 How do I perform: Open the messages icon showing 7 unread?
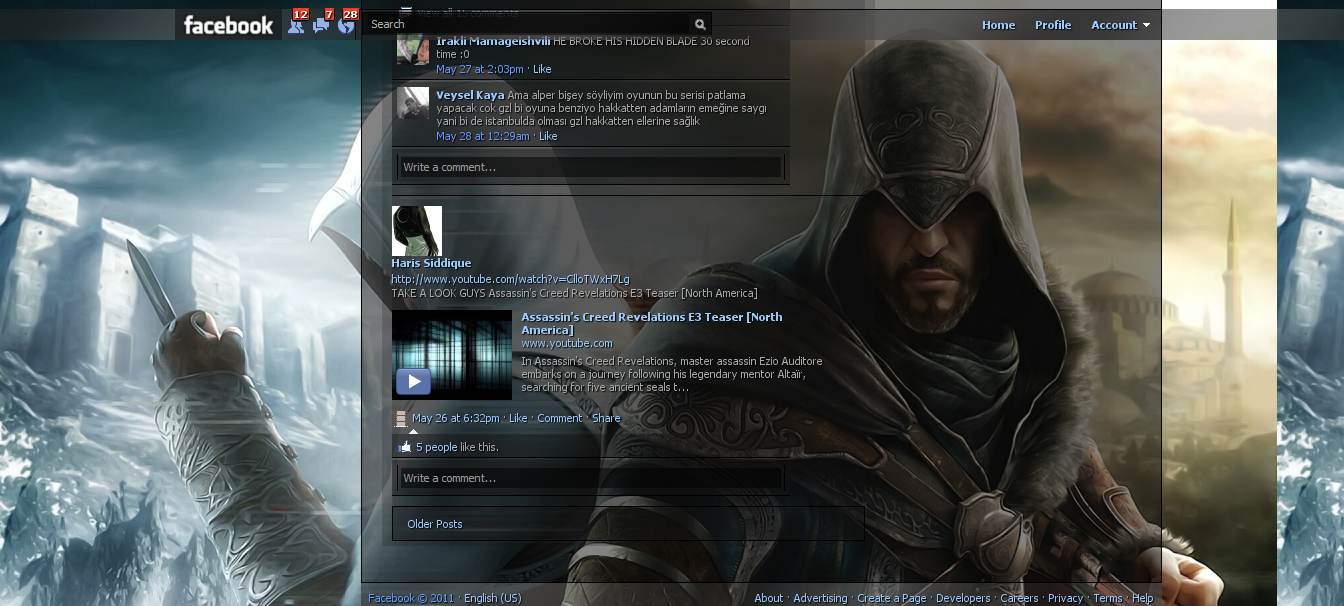322,26
